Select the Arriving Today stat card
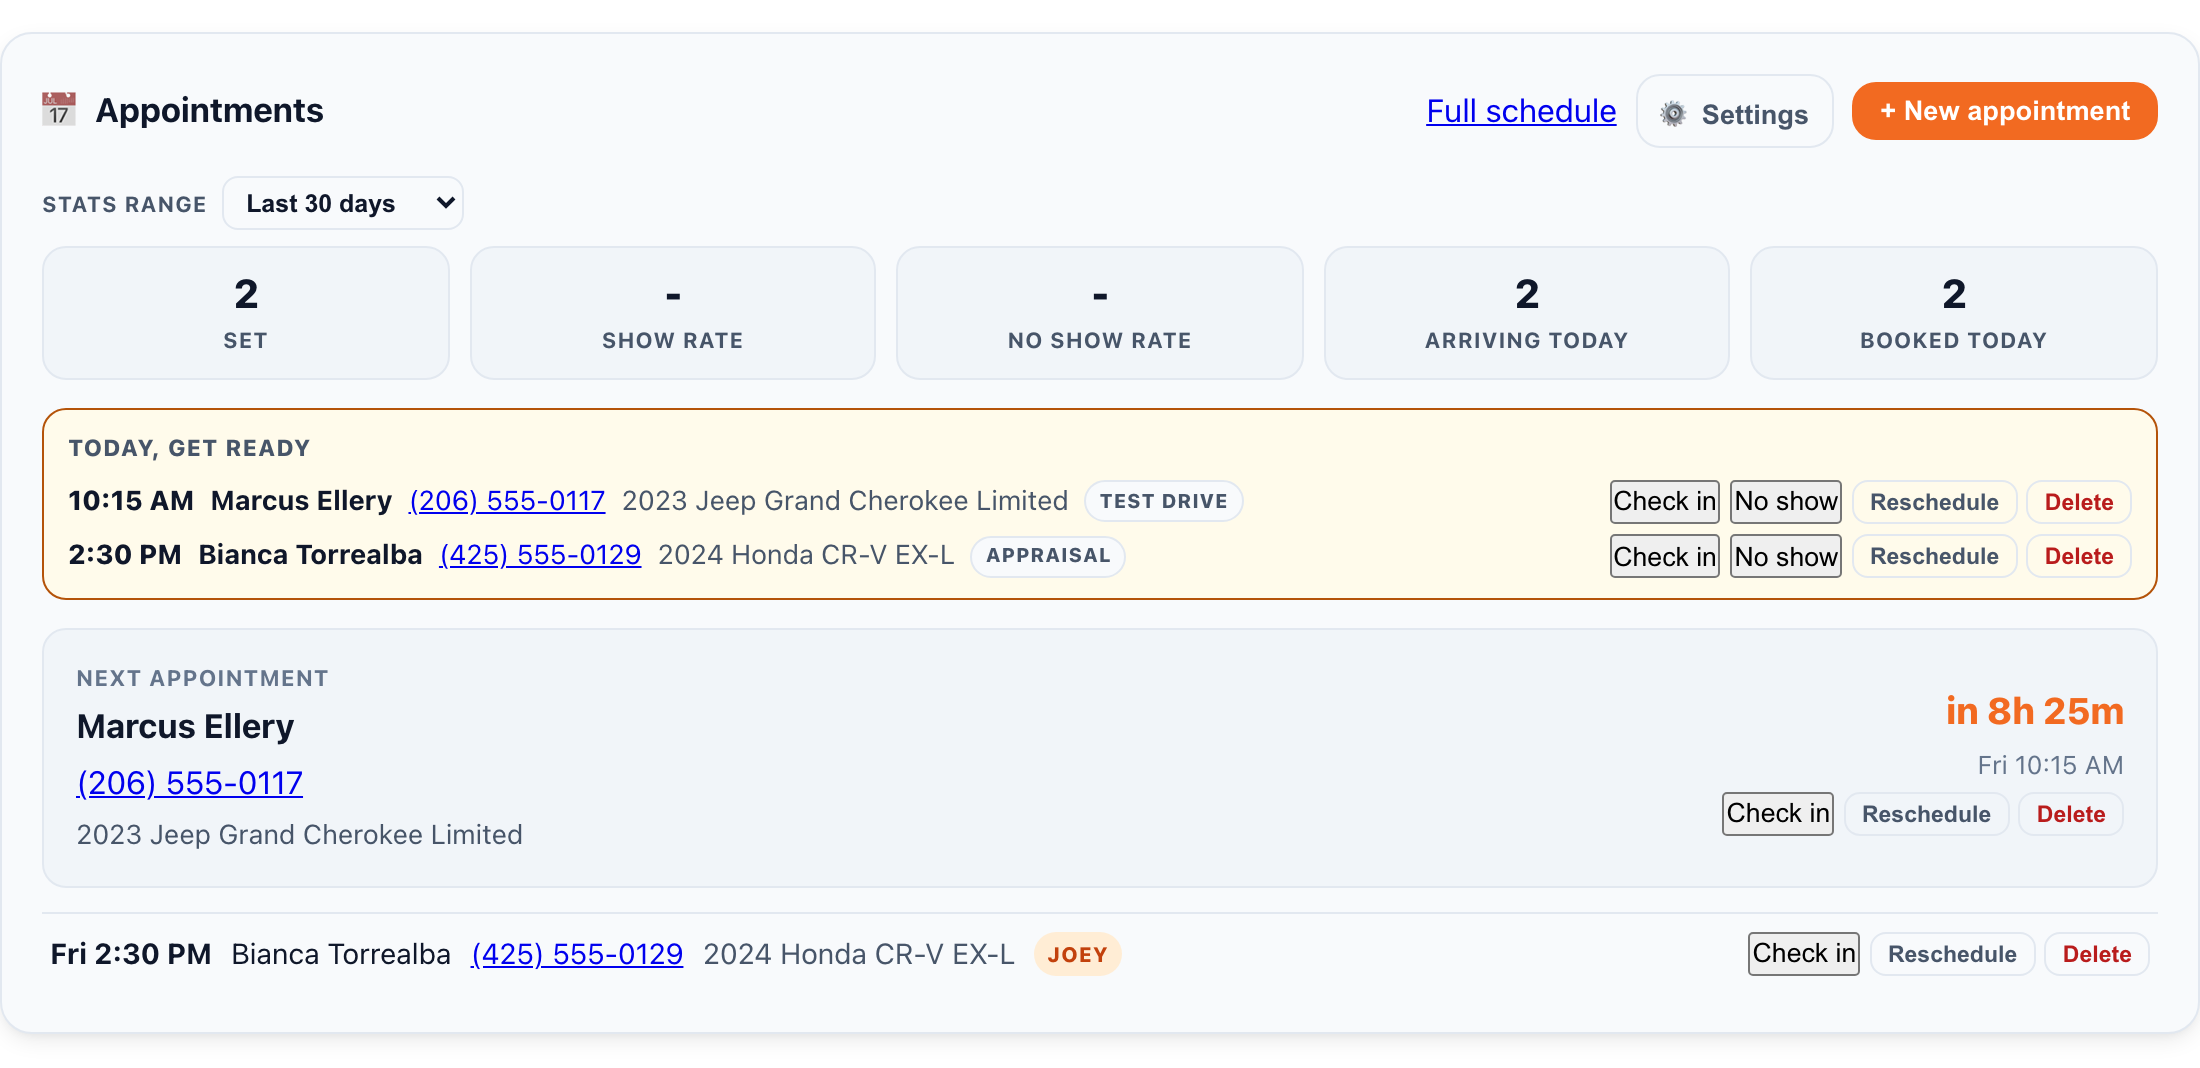Image resolution: width=2200 pixels, height=1068 pixels. click(x=1526, y=313)
